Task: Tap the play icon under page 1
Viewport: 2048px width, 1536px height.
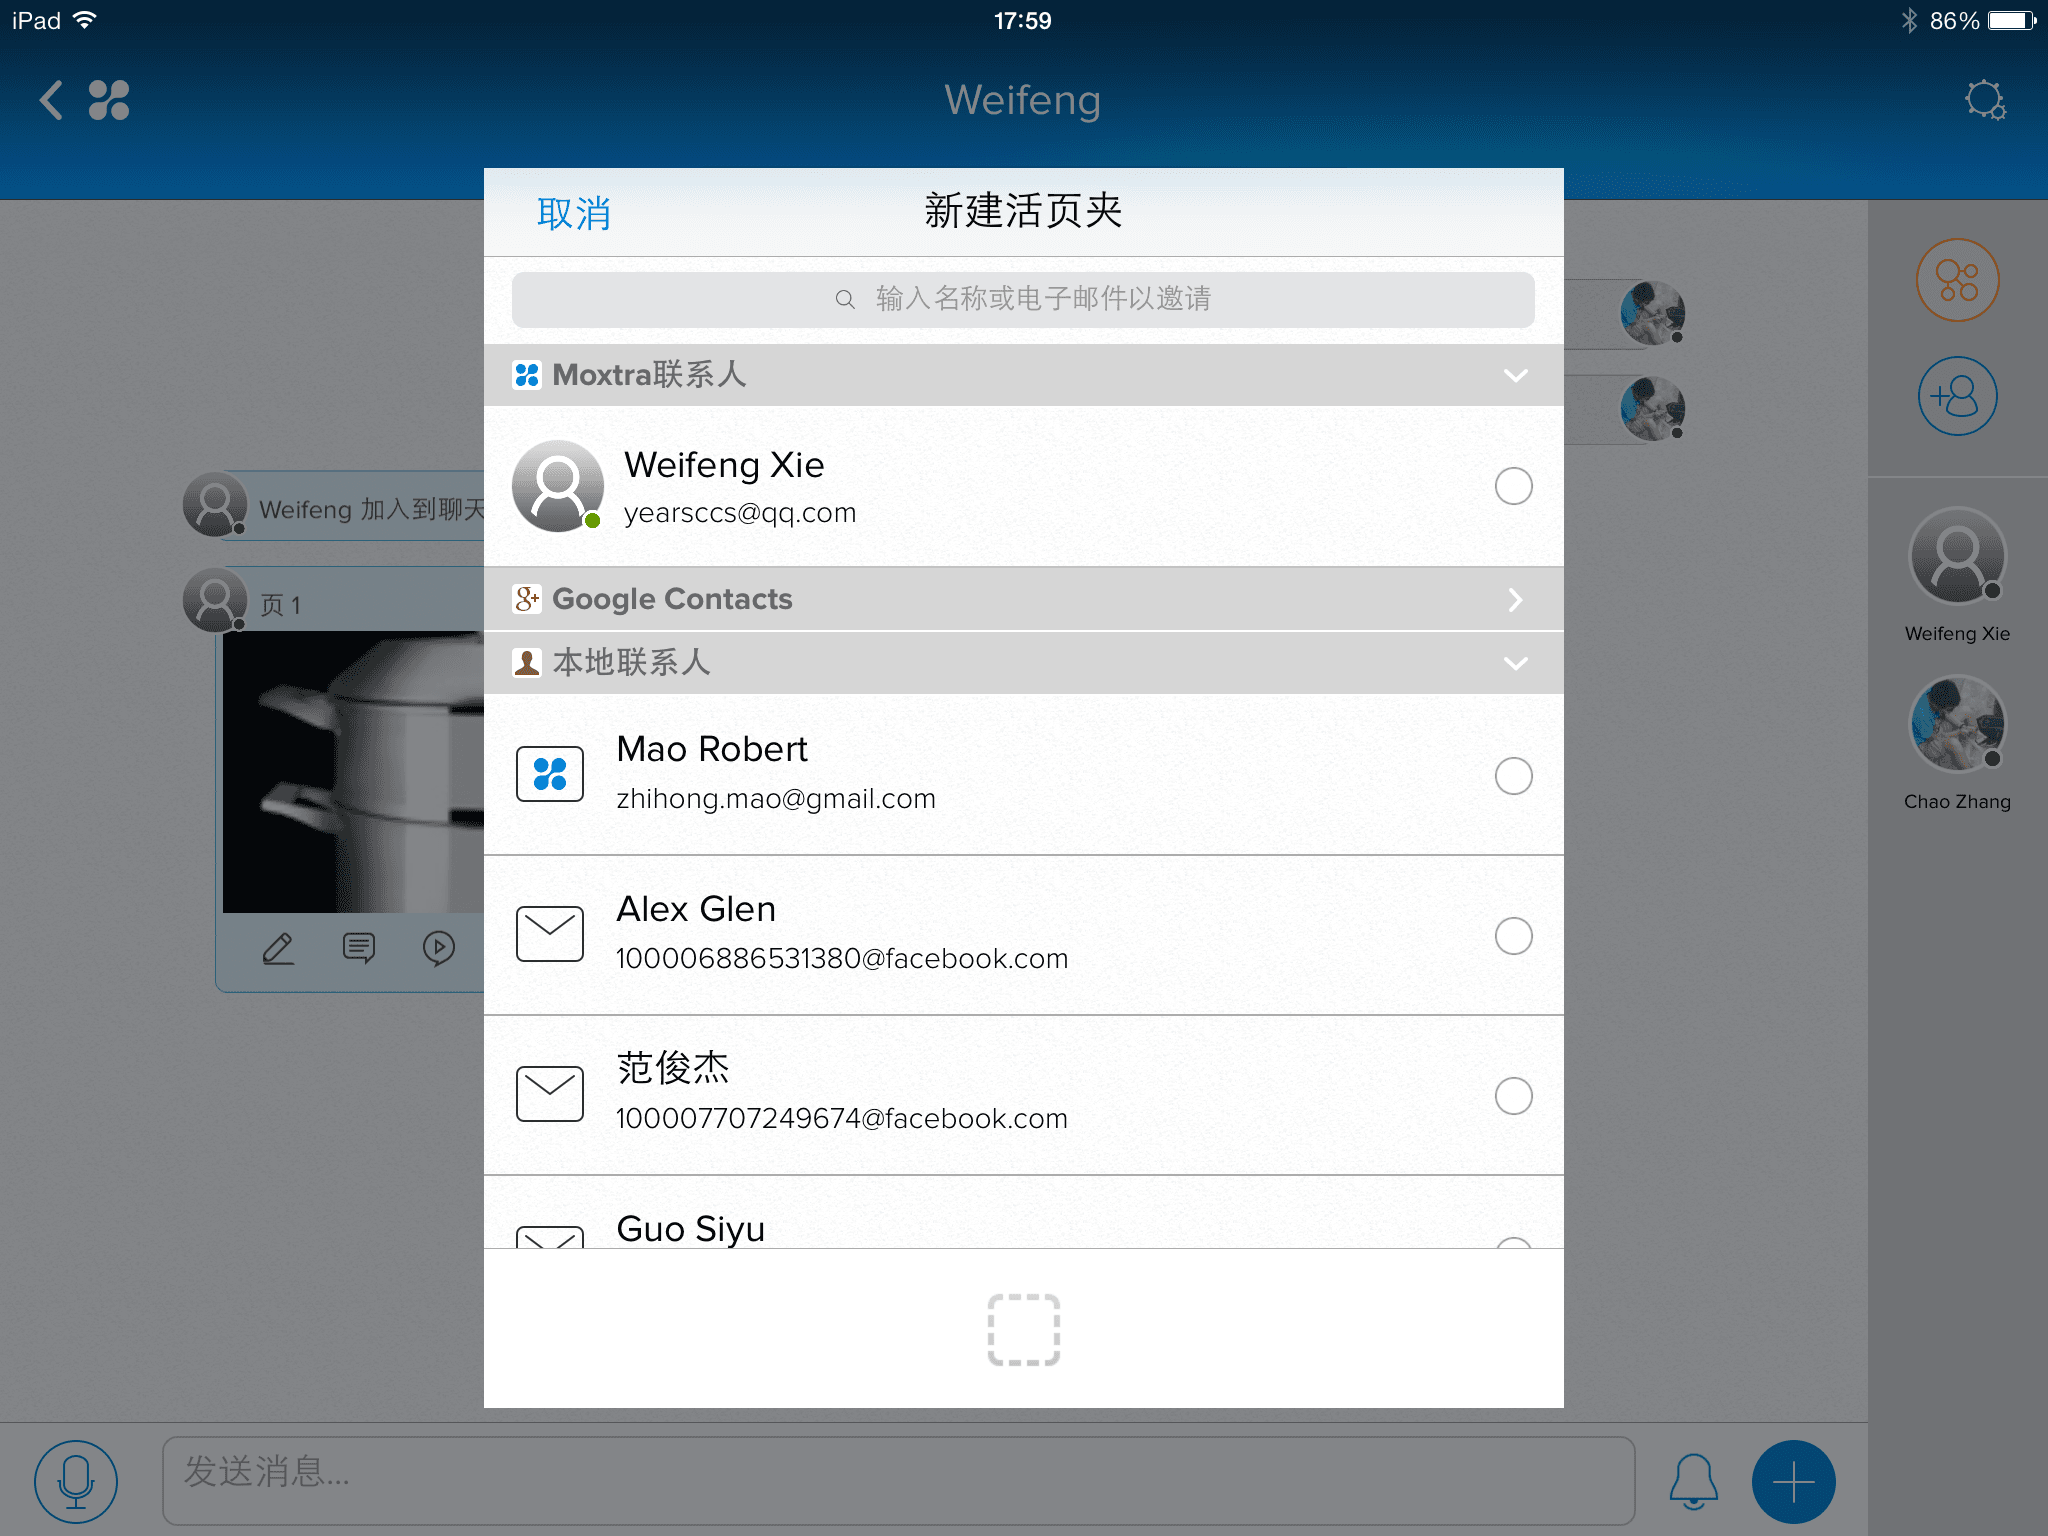Action: coord(439,948)
